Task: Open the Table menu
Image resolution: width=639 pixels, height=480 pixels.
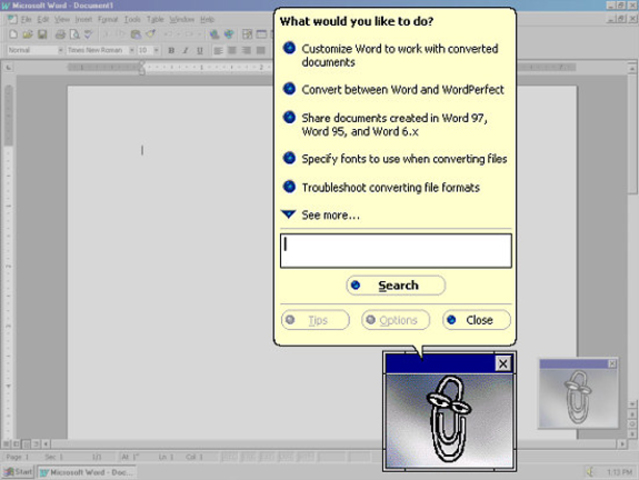Action: [155, 19]
